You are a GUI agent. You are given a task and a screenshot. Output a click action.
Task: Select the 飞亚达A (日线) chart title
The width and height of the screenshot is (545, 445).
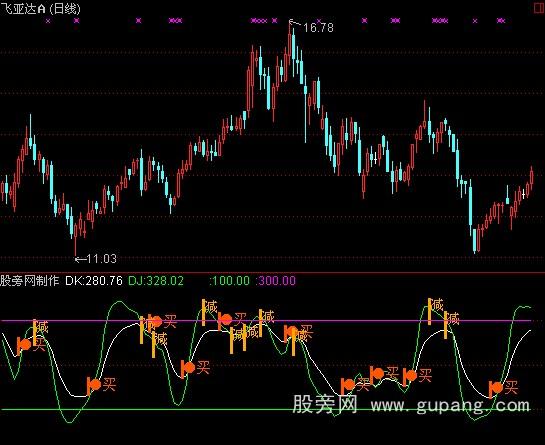[40, 9]
